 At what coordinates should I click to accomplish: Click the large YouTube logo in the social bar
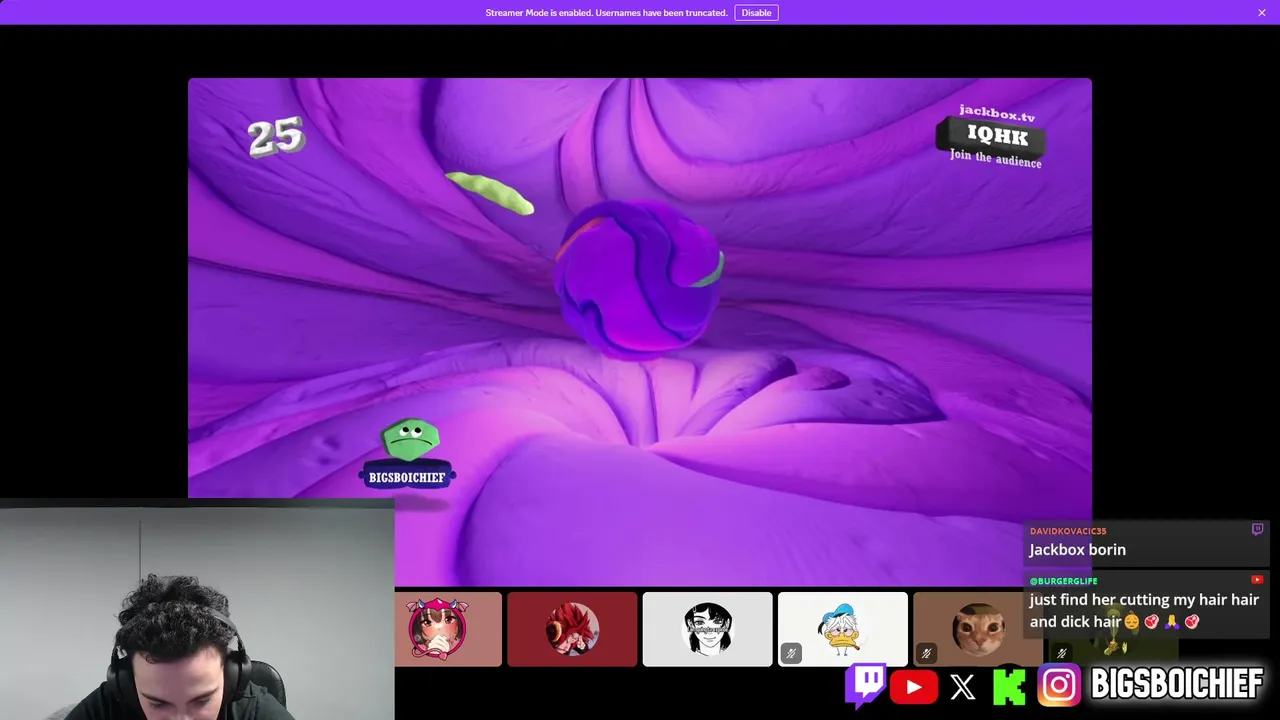point(913,687)
